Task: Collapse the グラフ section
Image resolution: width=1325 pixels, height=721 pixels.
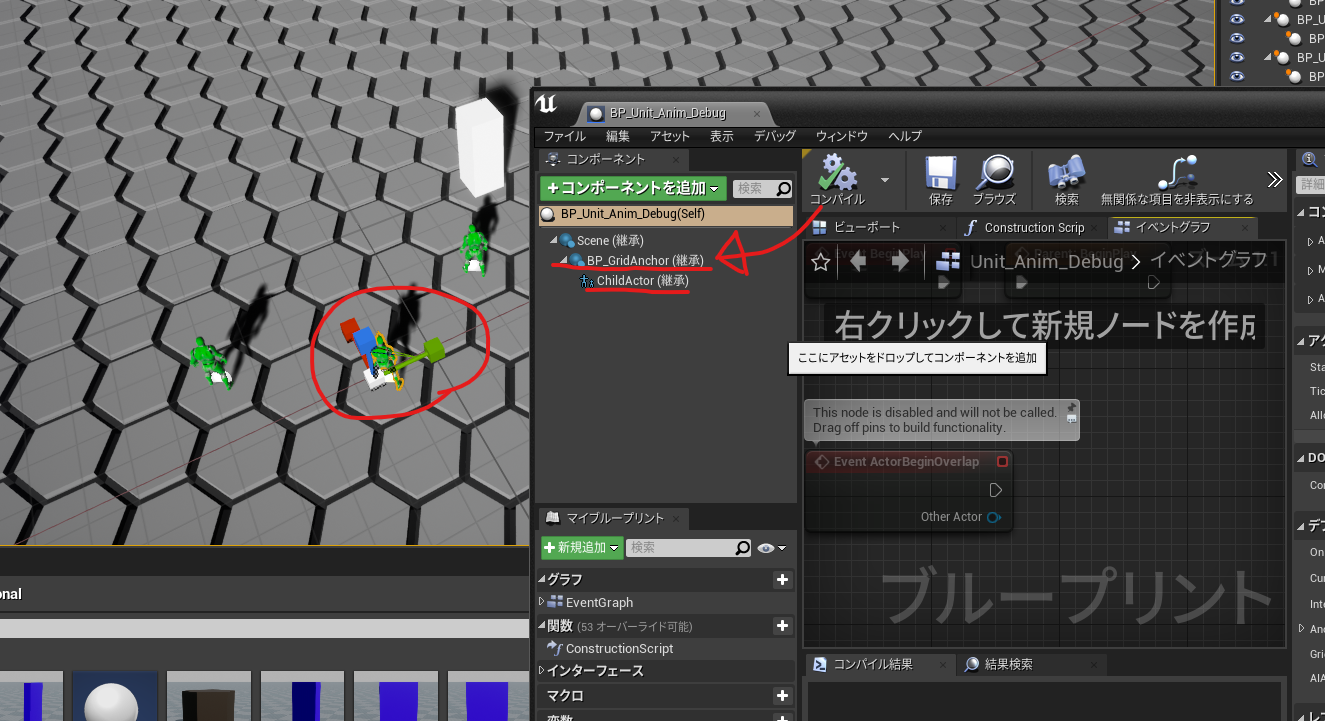Action: pyautogui.click(x=542, y=579)
